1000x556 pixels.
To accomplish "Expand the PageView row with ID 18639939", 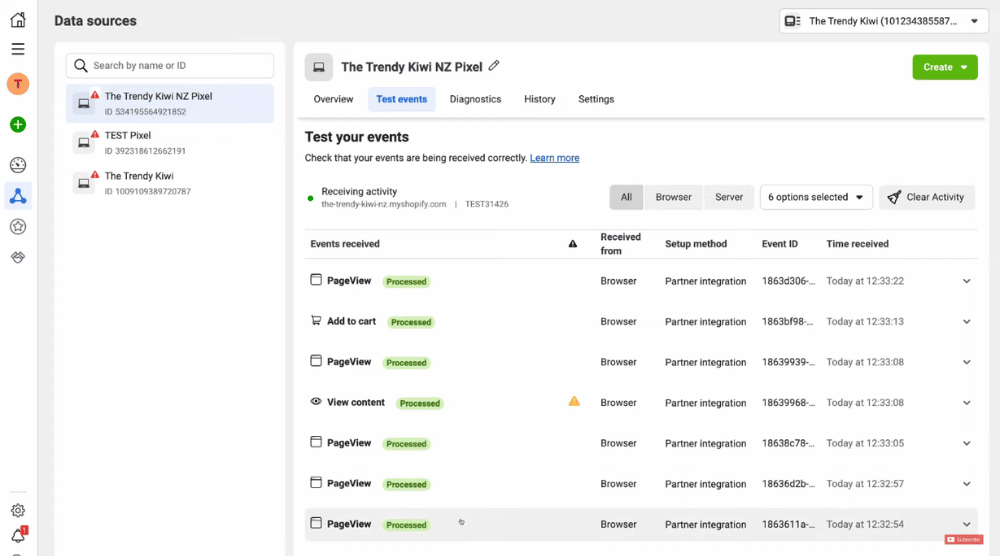I will [967, 362].
